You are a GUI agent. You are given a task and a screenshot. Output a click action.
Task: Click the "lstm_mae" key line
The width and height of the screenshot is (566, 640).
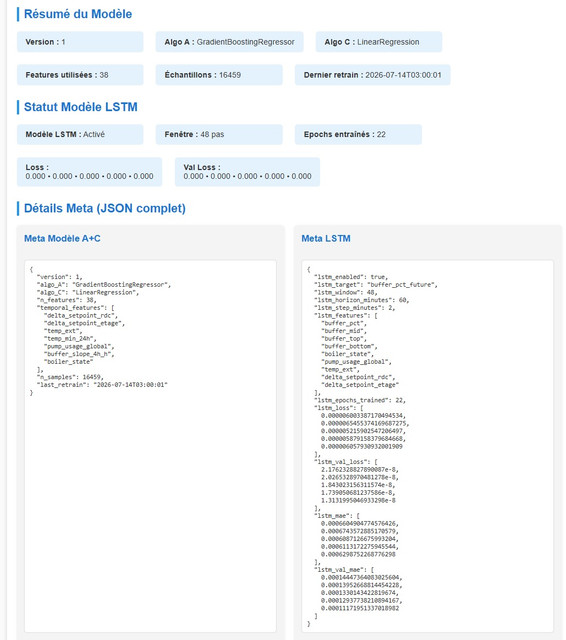coord(337,516)
